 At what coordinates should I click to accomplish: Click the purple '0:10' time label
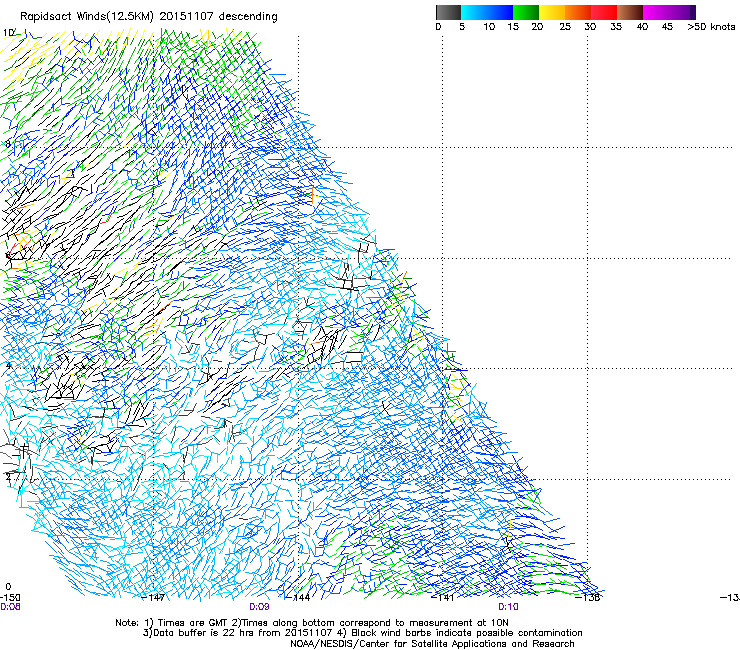click(508, 607)
